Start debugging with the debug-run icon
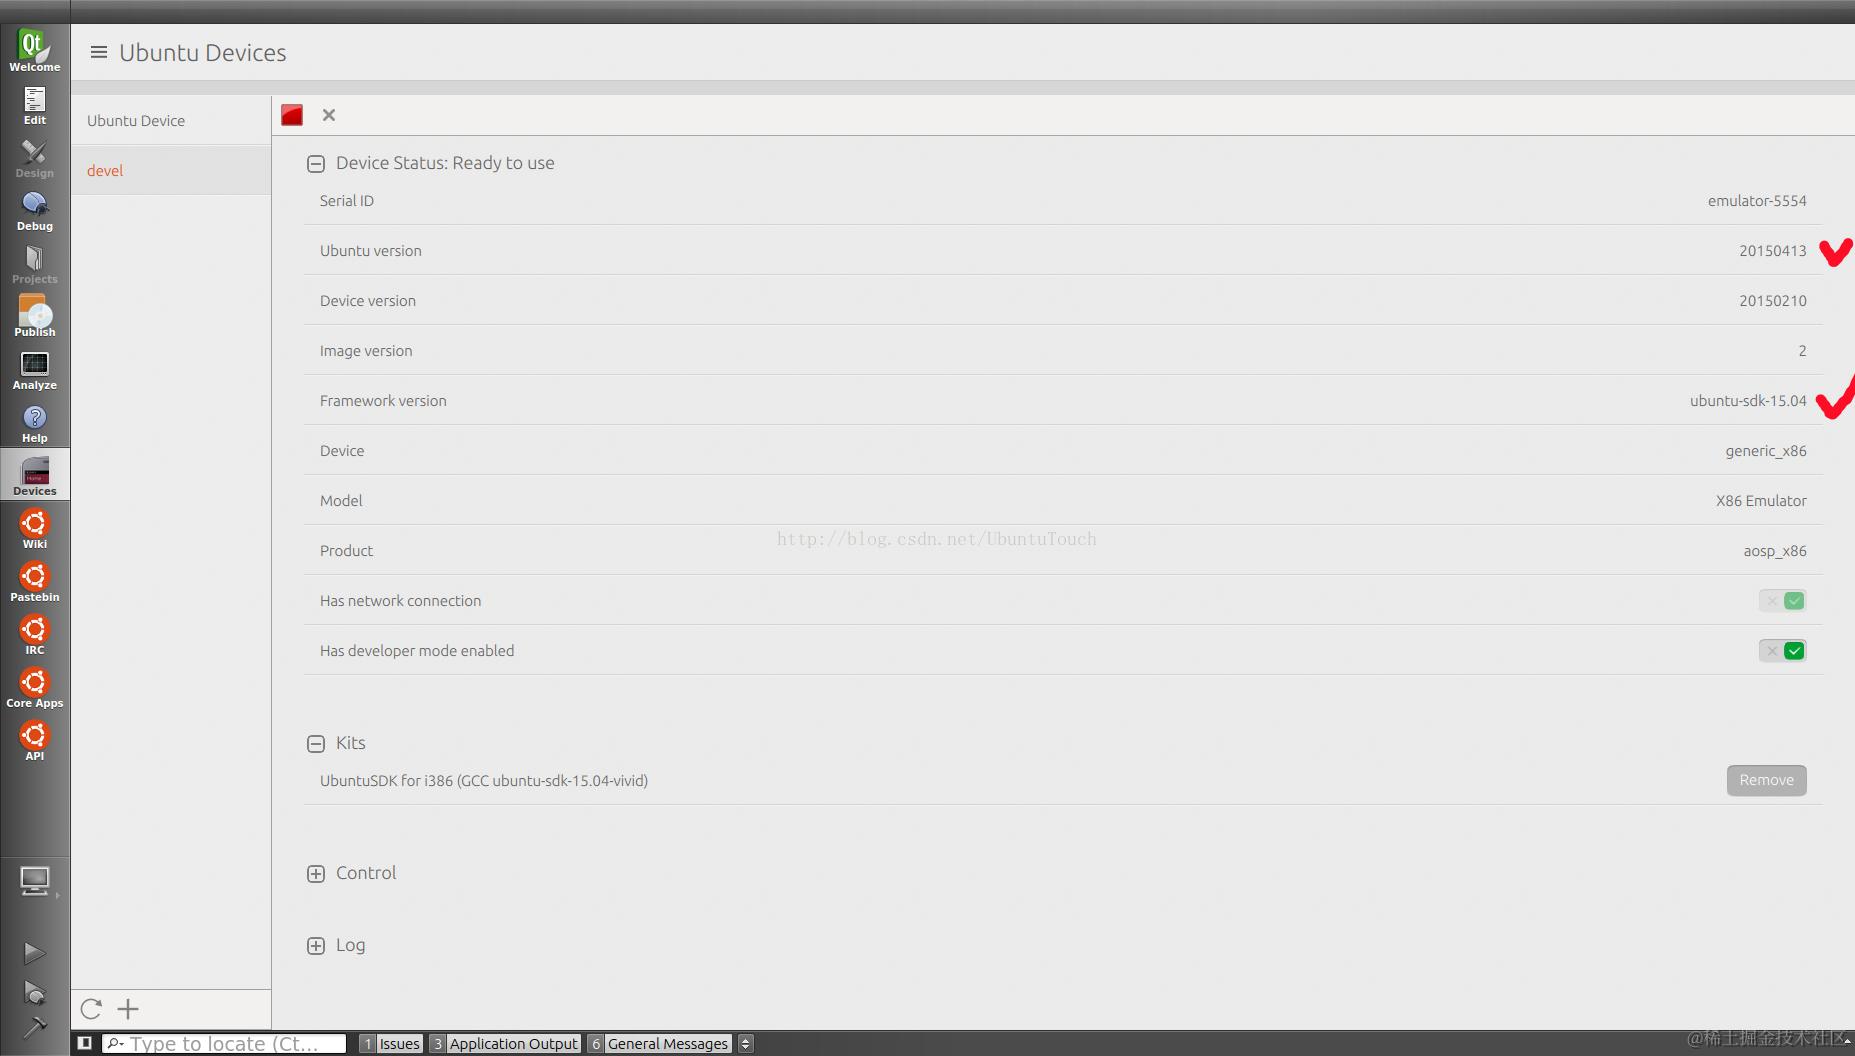The height and width of the screenshot is (1056, 1855). pyautogui.click(x=34, y=992)
